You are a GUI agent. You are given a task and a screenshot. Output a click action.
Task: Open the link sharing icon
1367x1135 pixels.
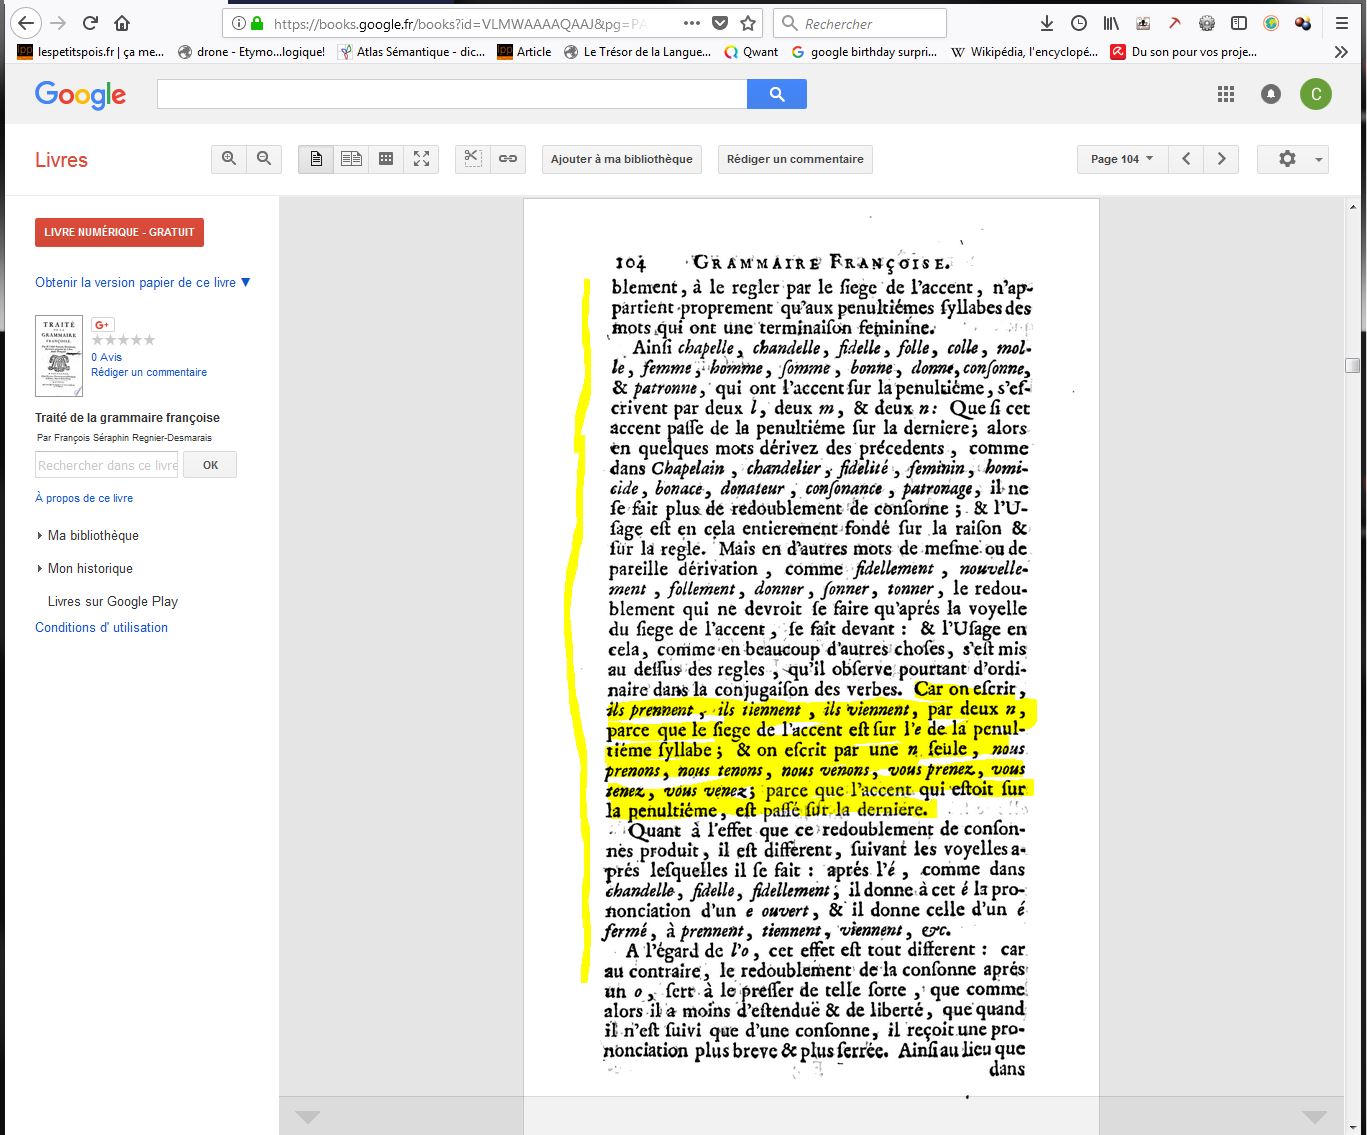(508, 159)
